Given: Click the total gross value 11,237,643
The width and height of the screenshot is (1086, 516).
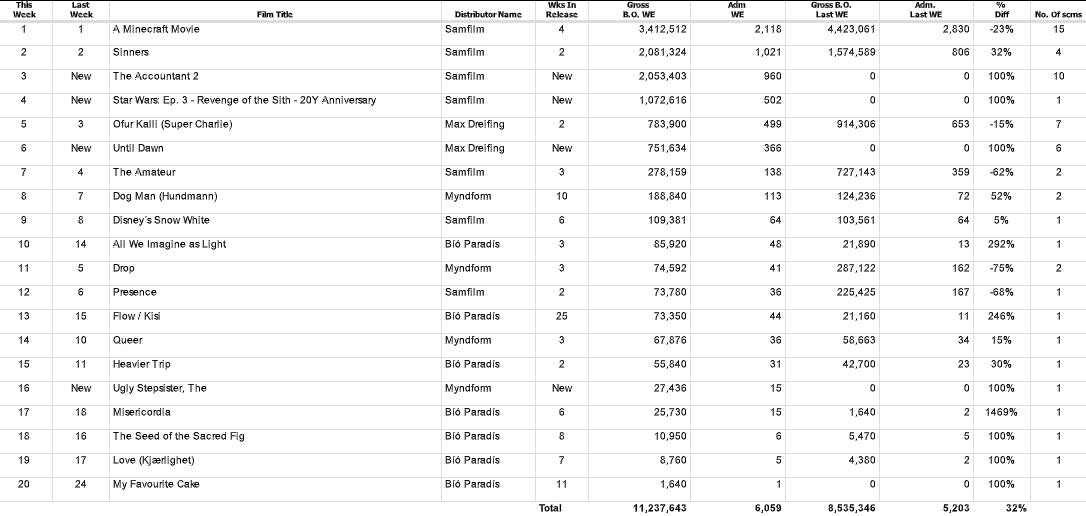Looking at the screenshot, I should pos(659,508).
